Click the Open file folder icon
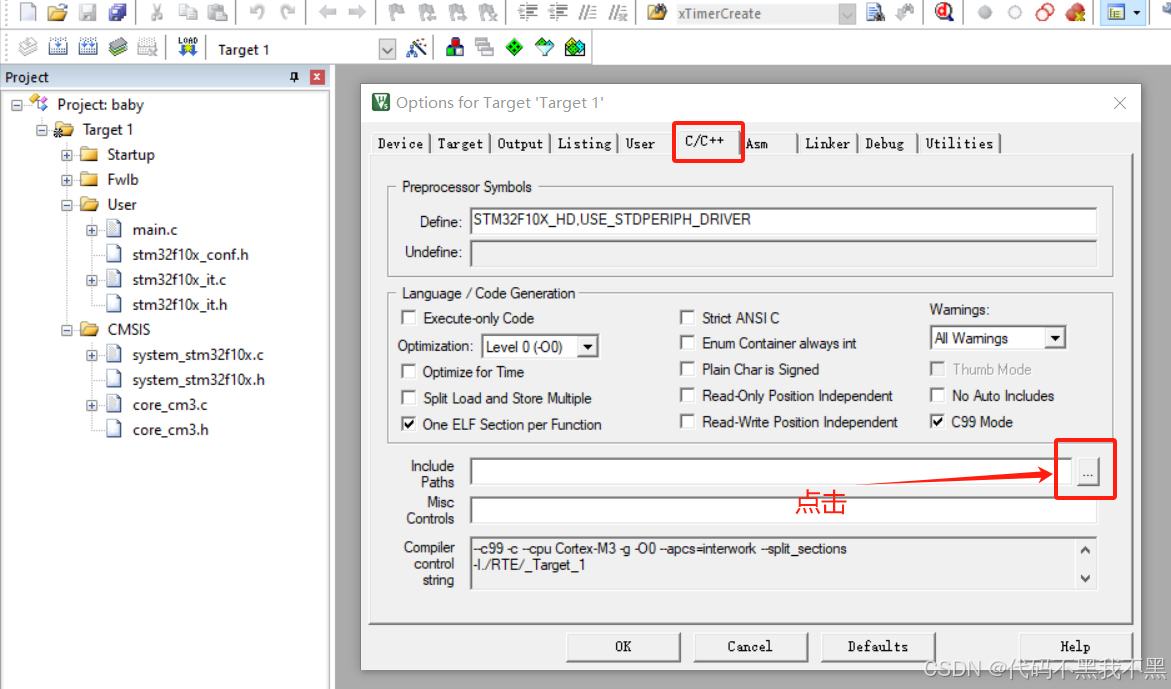1171x689 pixels. click(58, 12)
